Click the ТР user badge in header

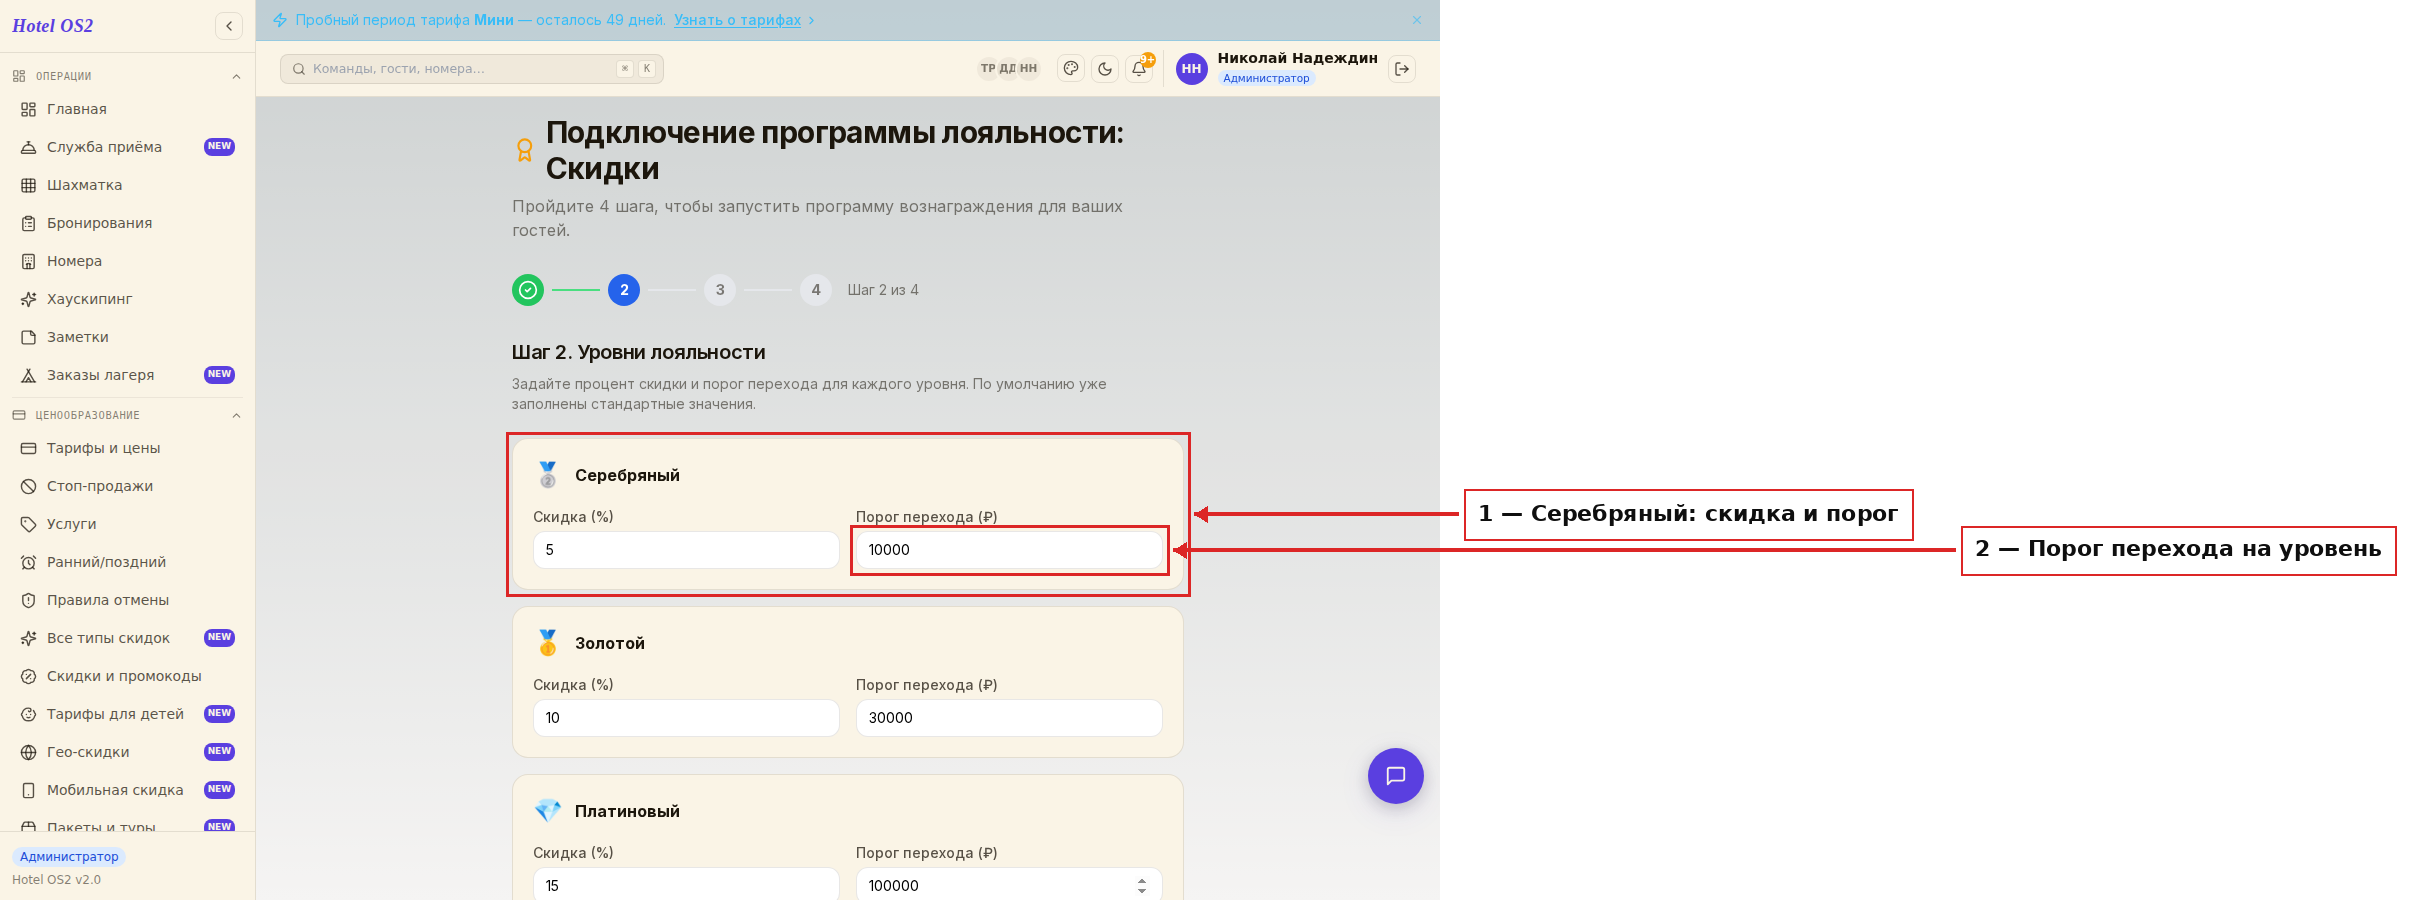pyautogui.click(x=988, y=68)
